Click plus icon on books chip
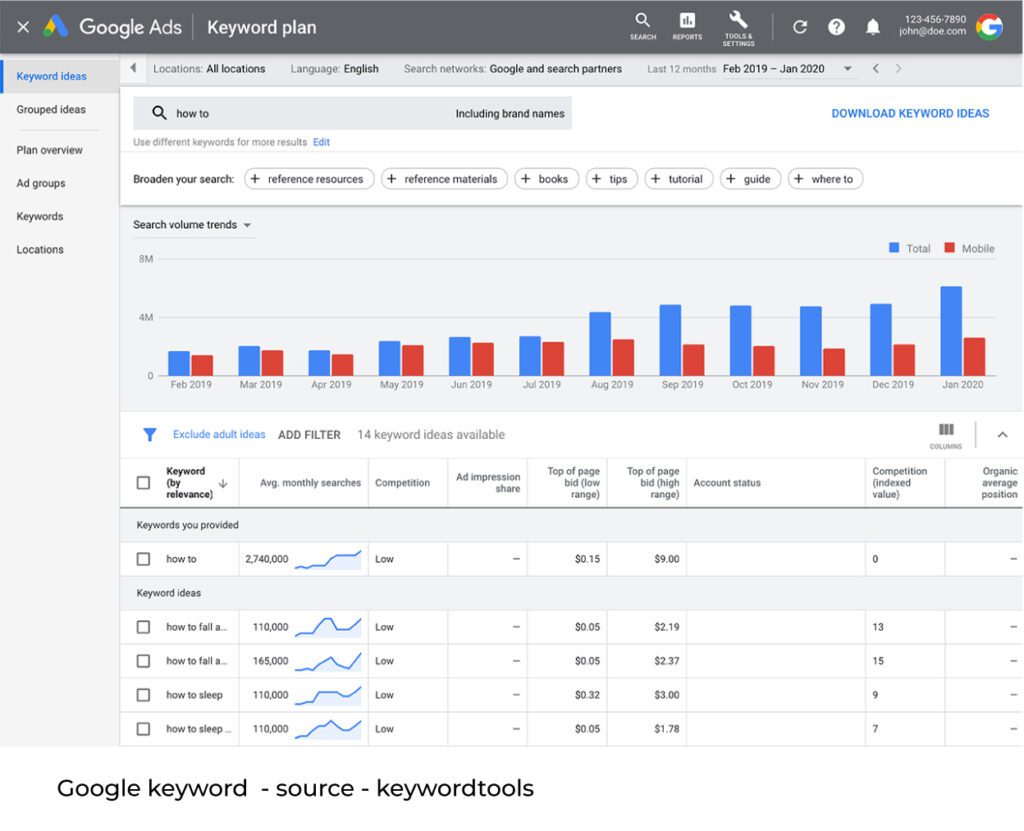The image size is (1024, 831). point(526,179)
